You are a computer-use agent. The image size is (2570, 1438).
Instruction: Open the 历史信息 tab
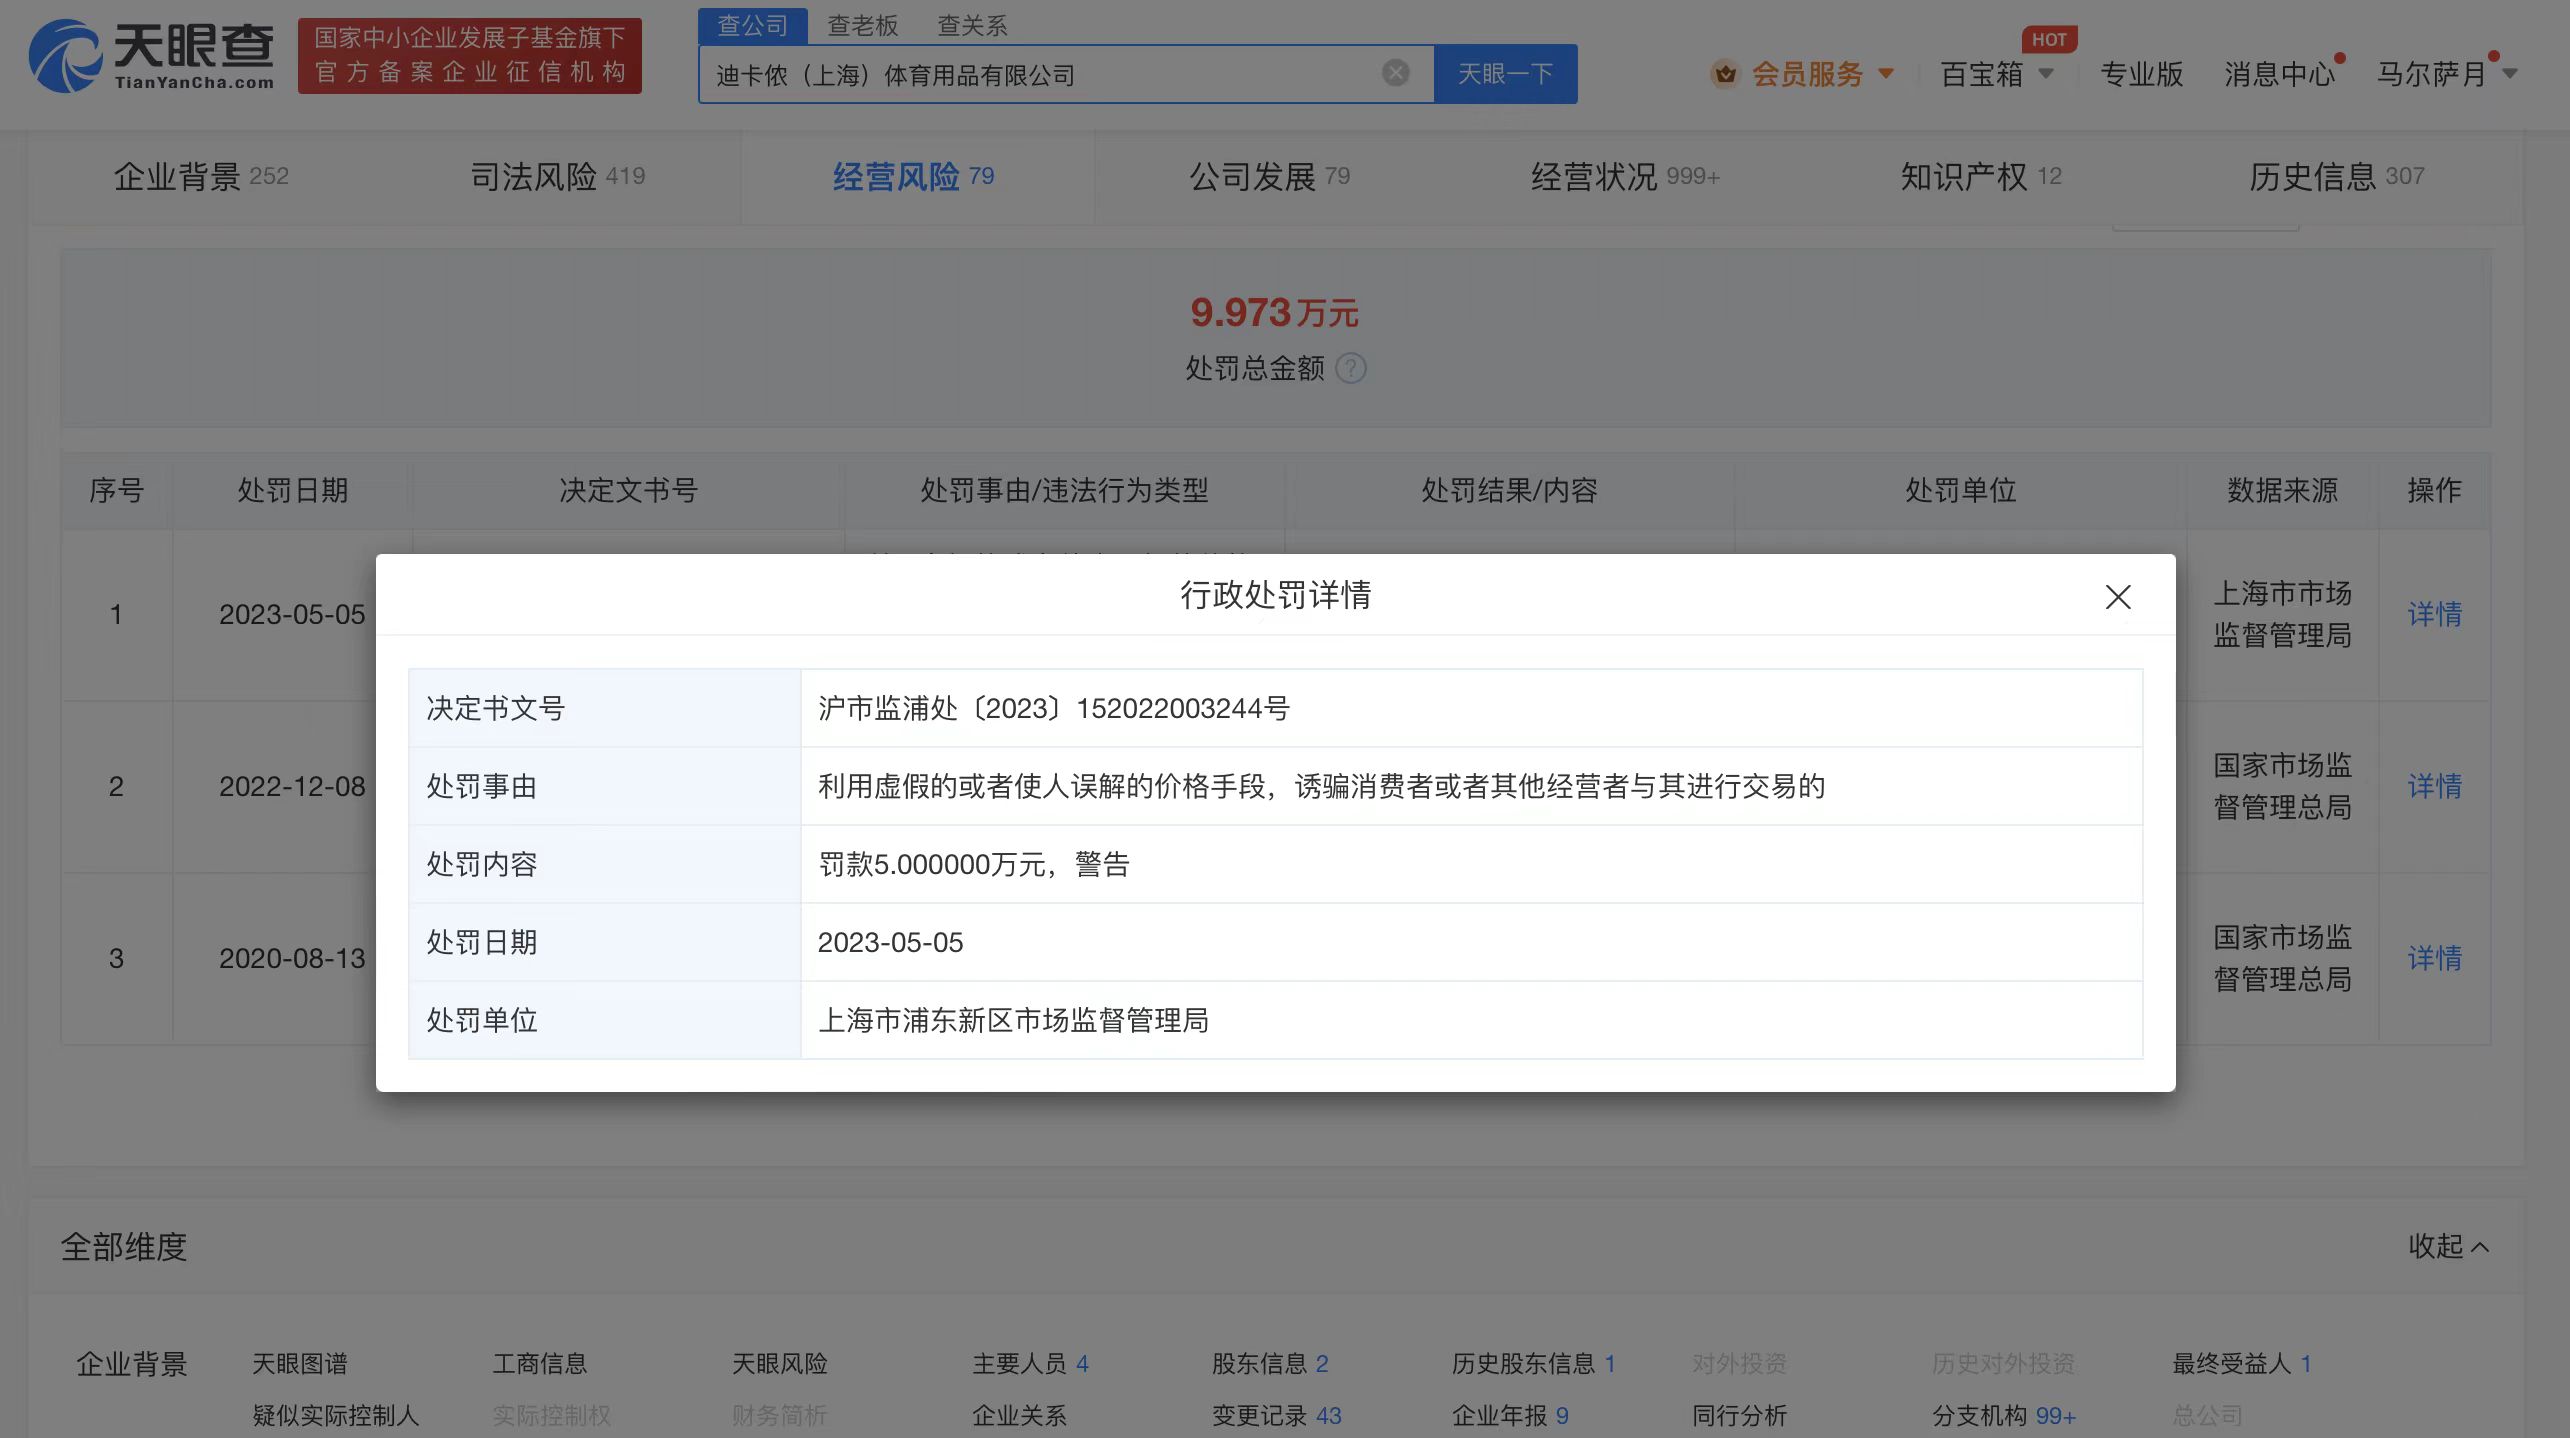click(2337, 177)
